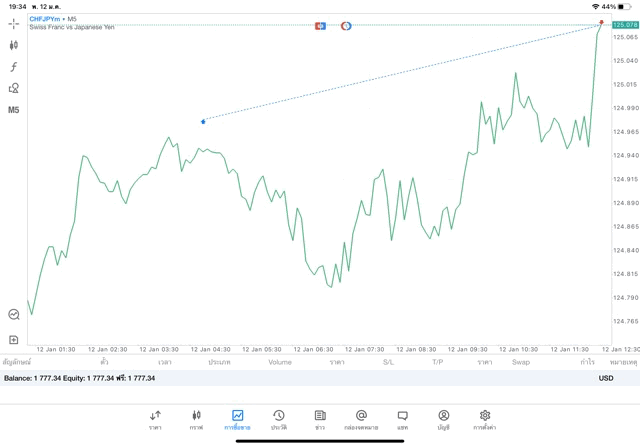Activate the crosshair tool
This screenshot has width=640, height=447.
coord(14,23)
